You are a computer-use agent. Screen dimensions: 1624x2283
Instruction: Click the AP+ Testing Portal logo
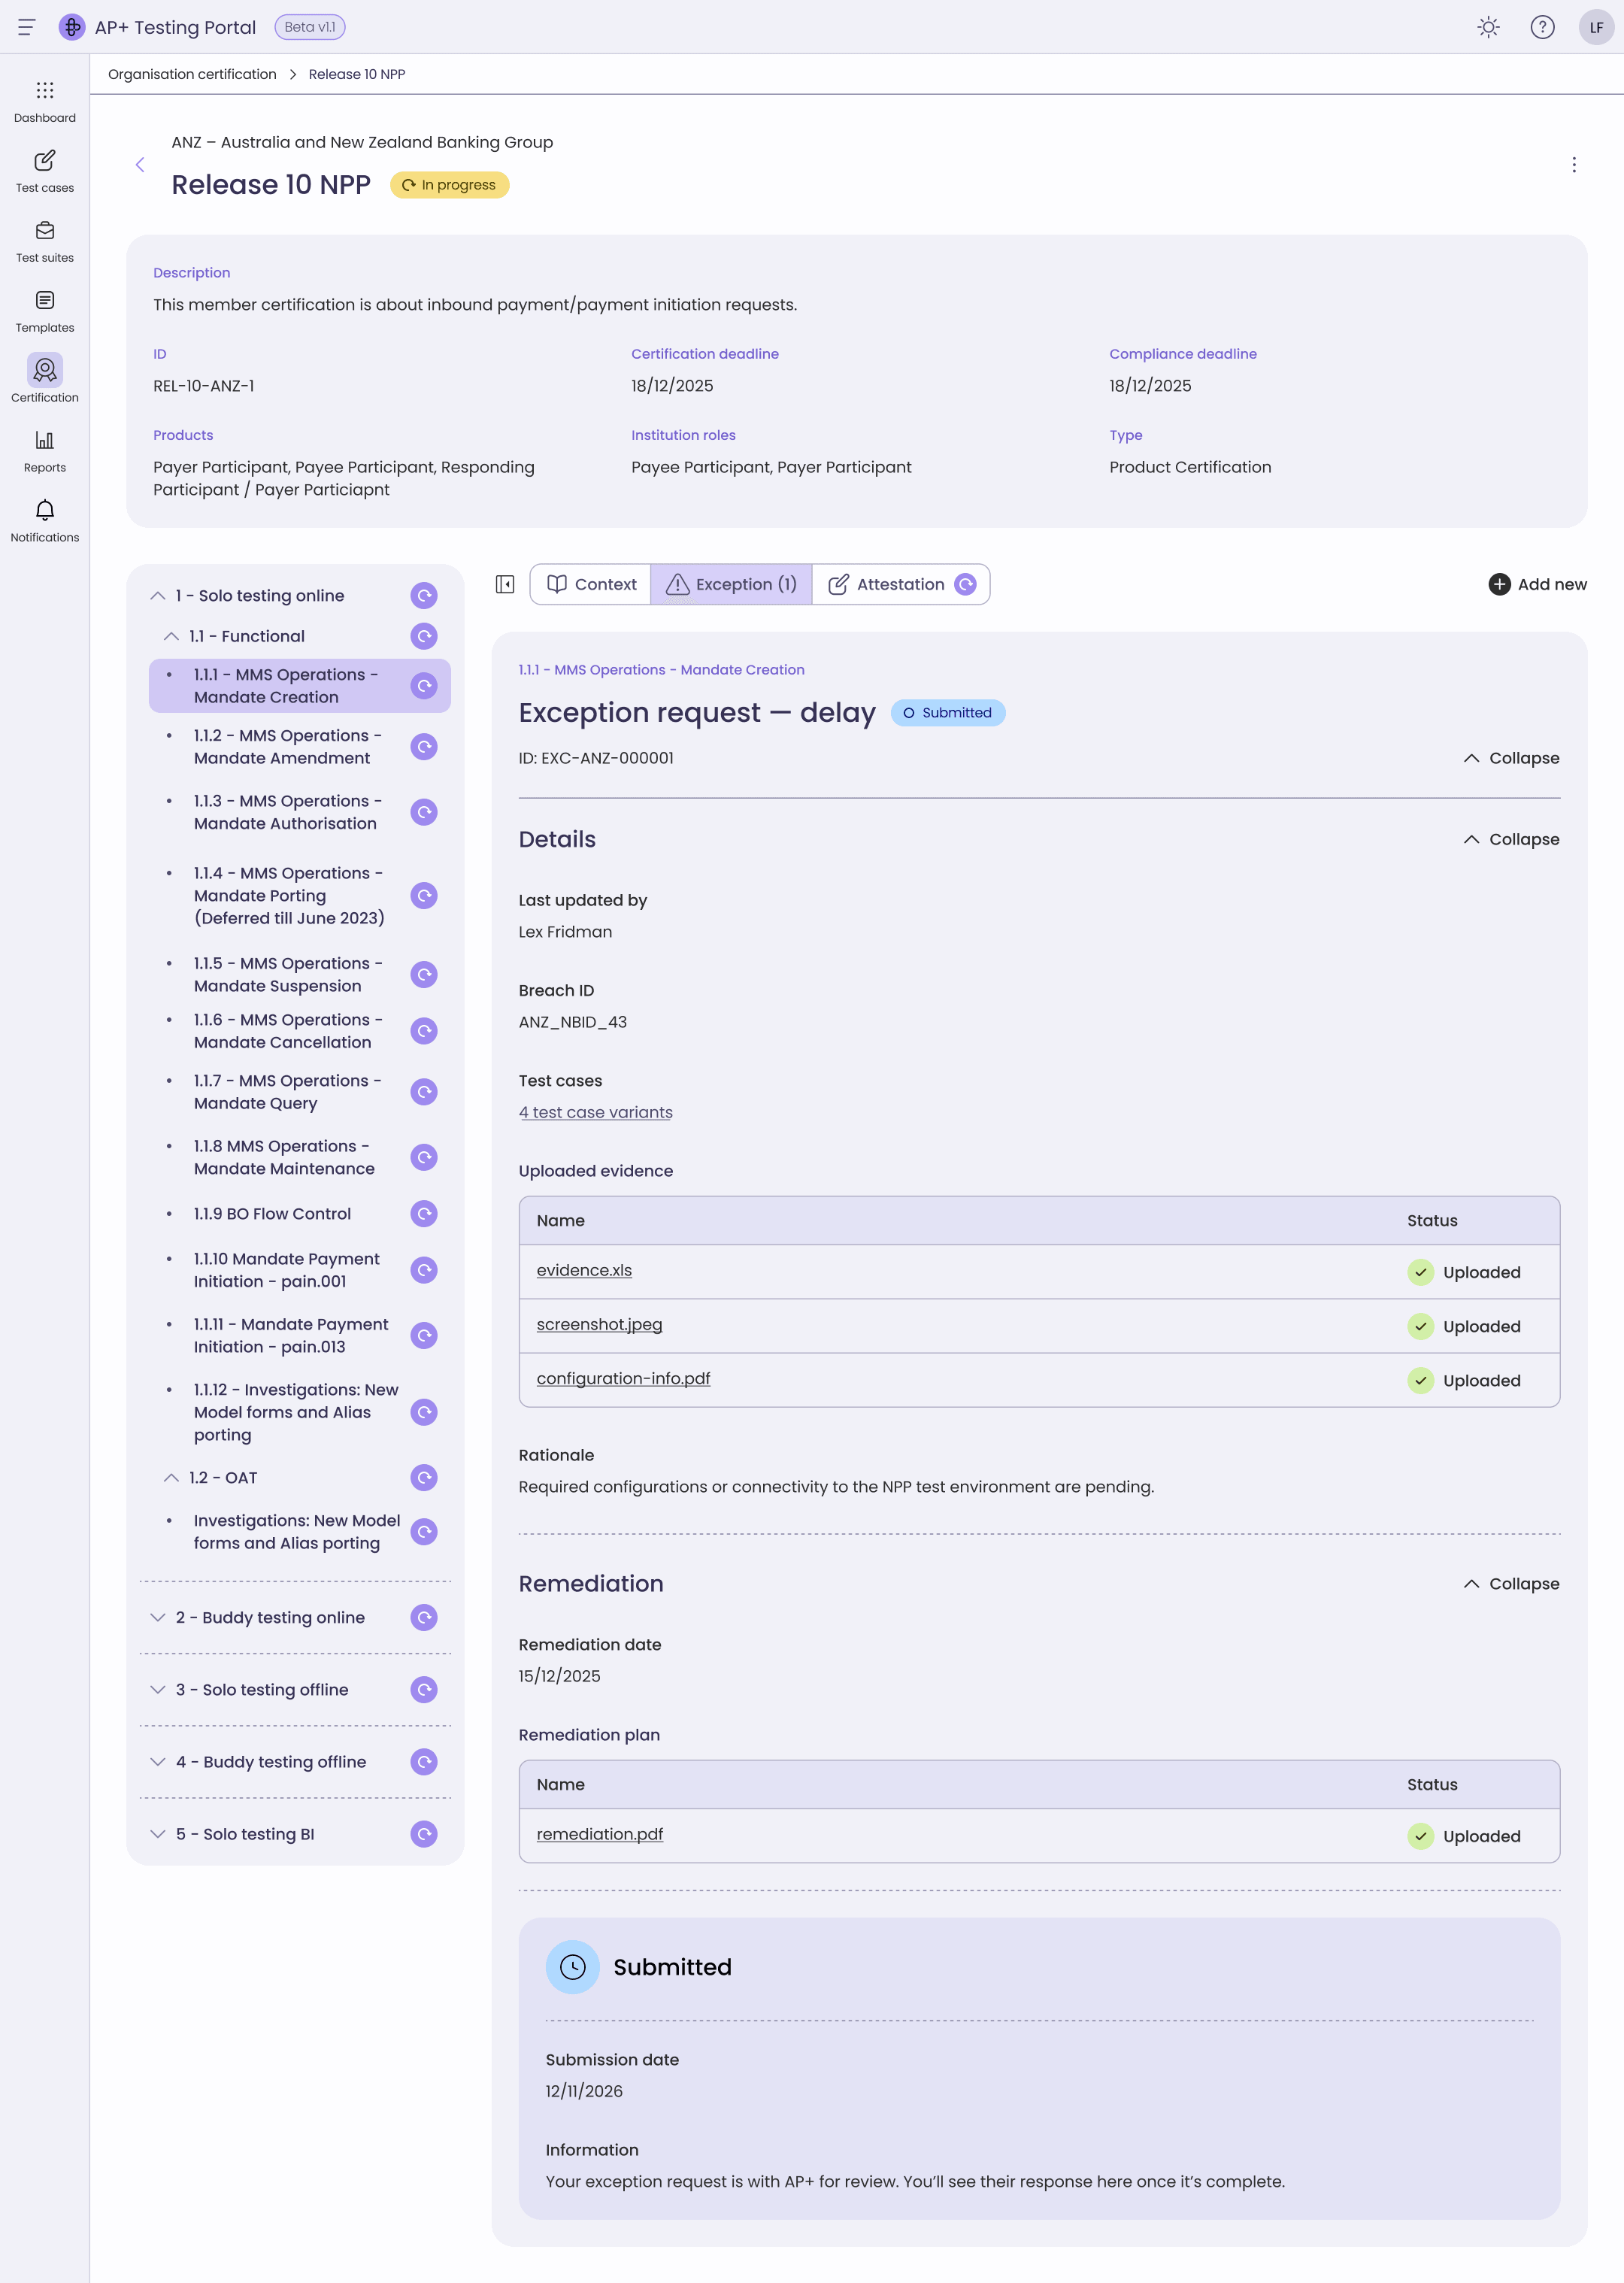click(72, 27)
